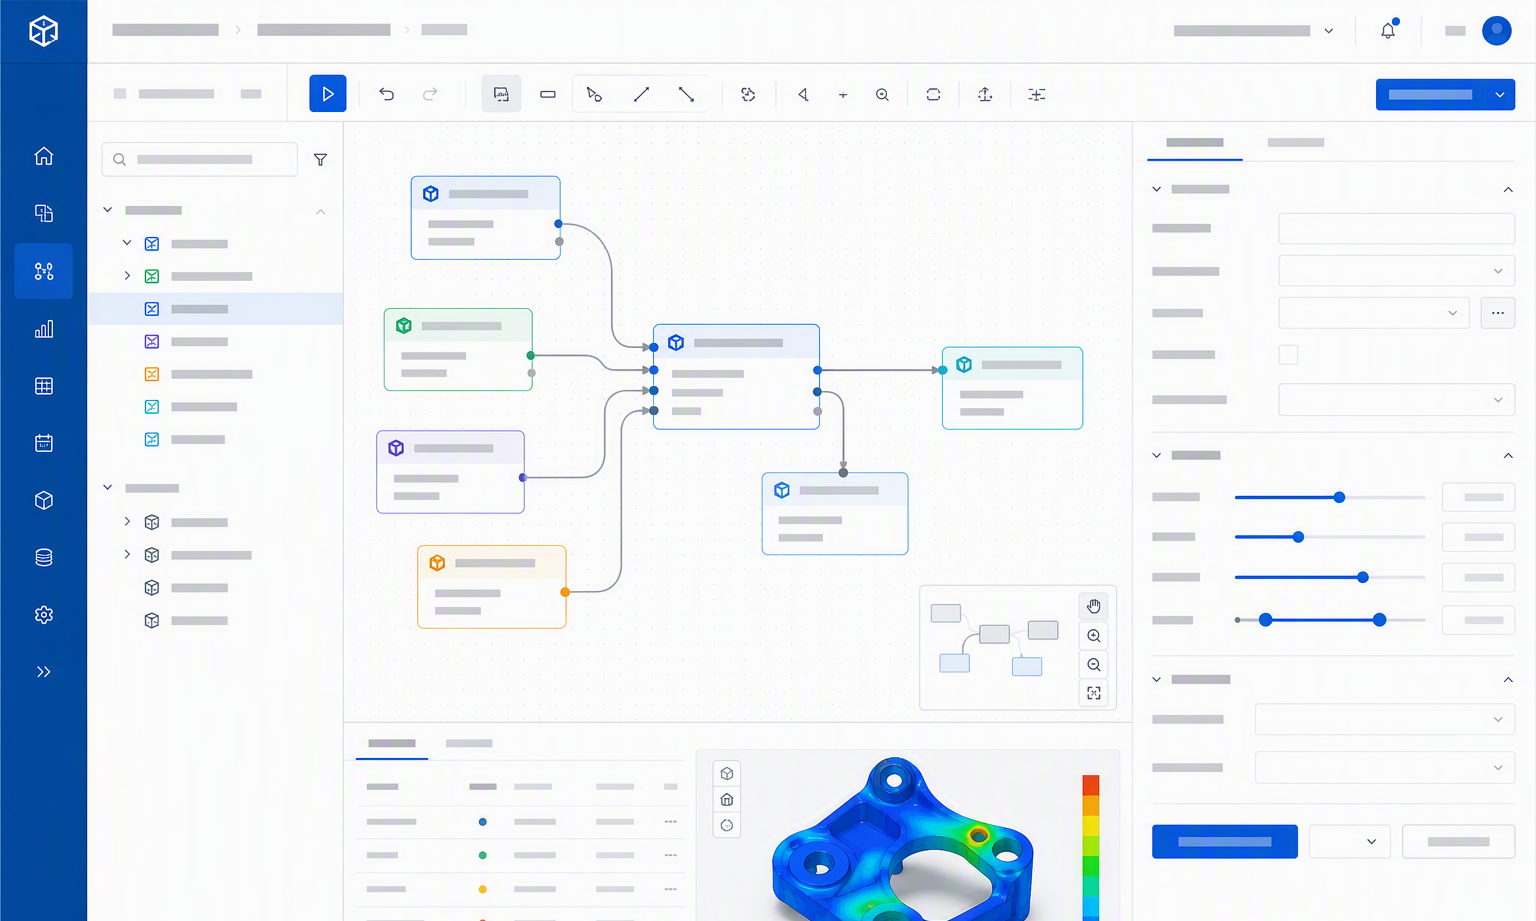Click the upload export icon in toolbar
The height and width of the screenshot is (921, 1536).
click(985, 94)
